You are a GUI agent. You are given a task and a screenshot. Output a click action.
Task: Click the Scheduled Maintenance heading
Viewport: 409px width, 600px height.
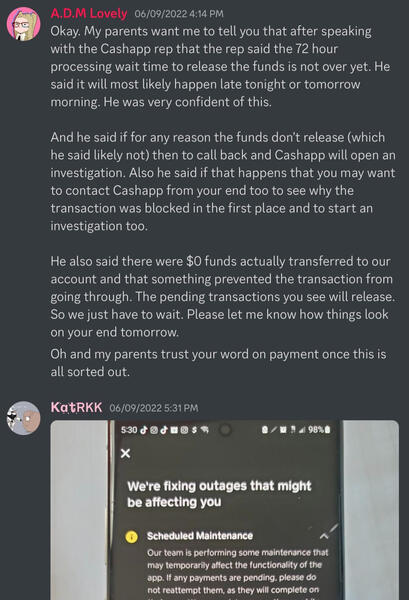coord(200,536)
